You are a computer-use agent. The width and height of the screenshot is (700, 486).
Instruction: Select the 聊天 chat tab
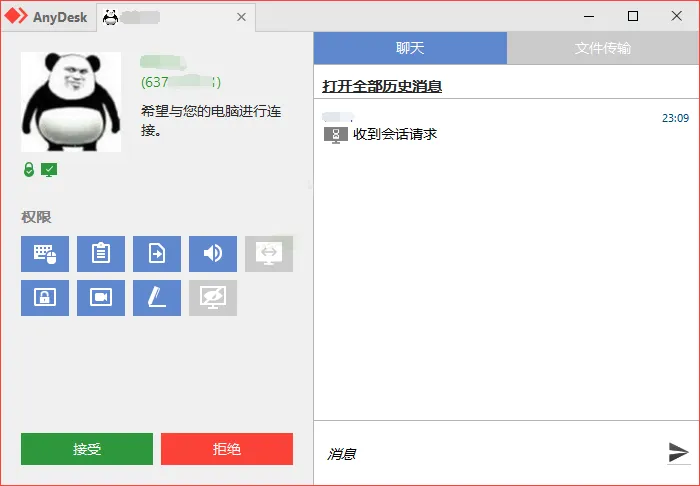point(410,48)
